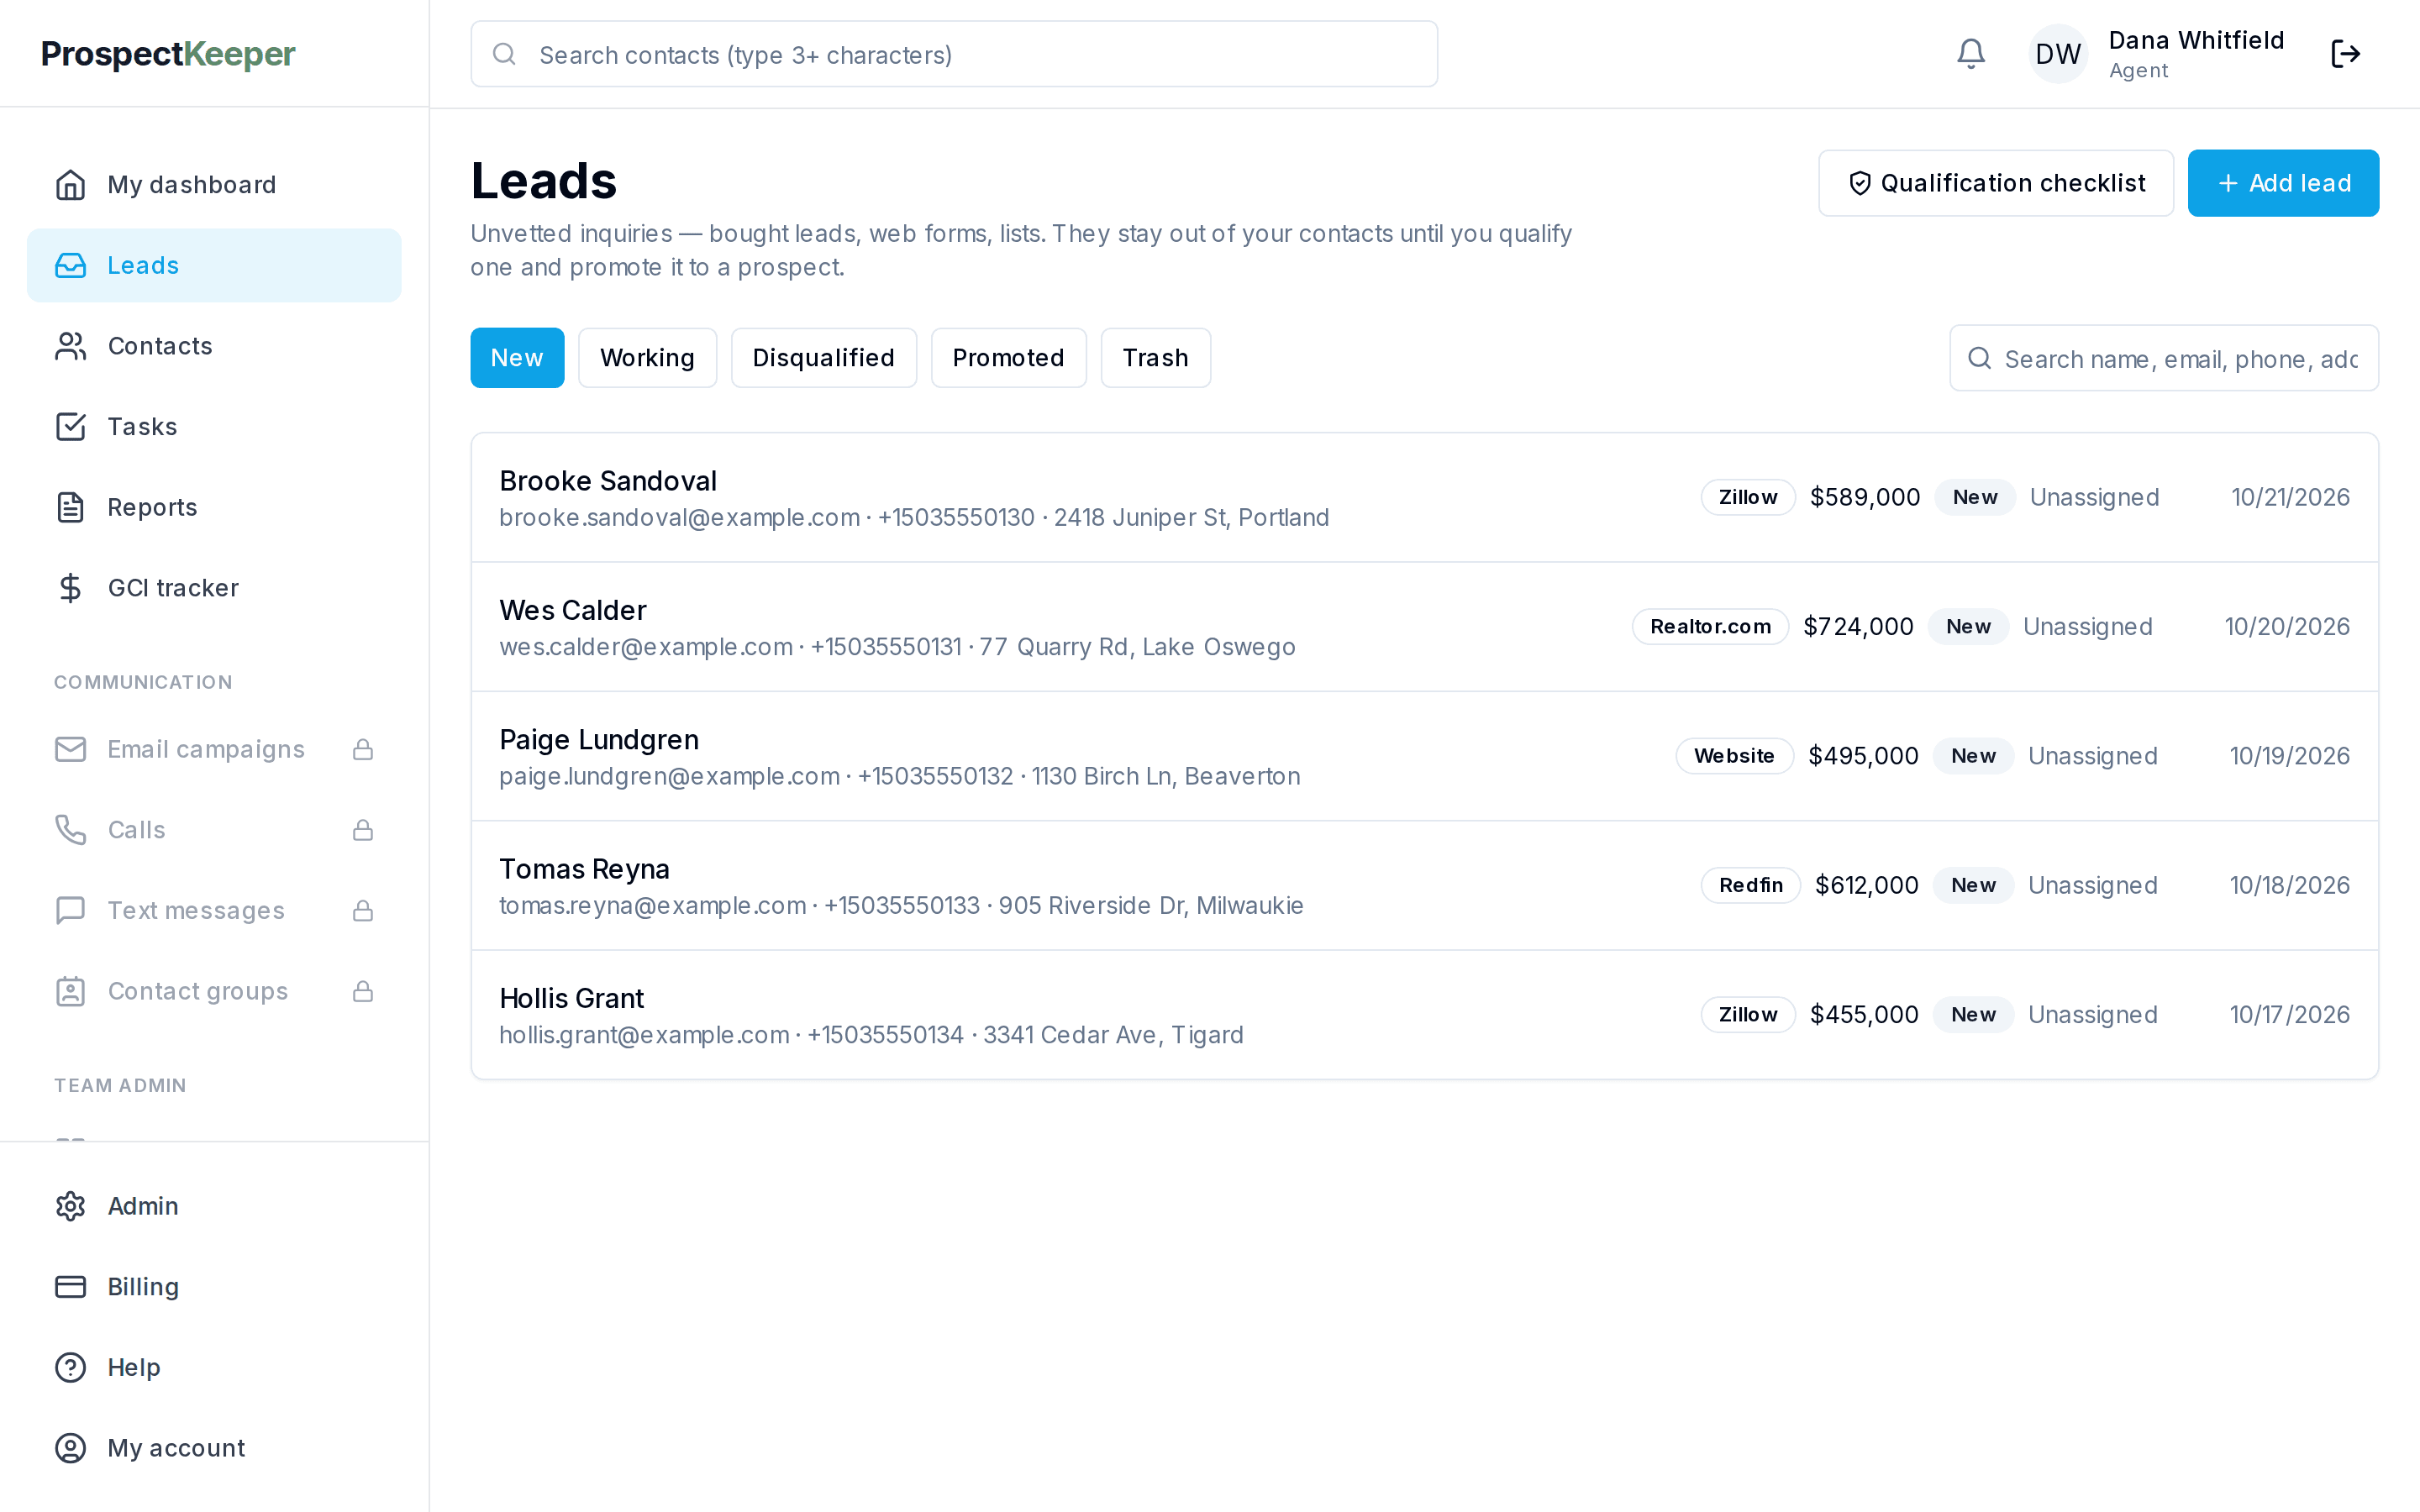The height and width of the screenshot is (1512, 2420).
Task: Click the GCI tracker dollar icon
Action: pyautogui.click(x=70, y=588)
